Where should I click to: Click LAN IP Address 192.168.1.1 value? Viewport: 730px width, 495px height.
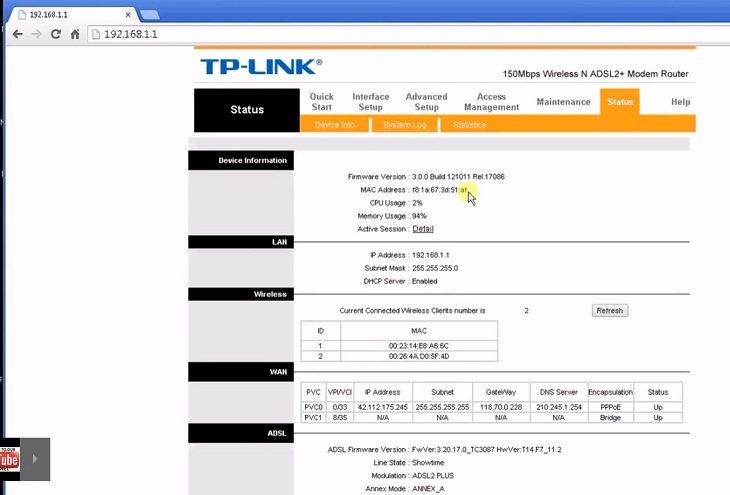click(431, 255)
